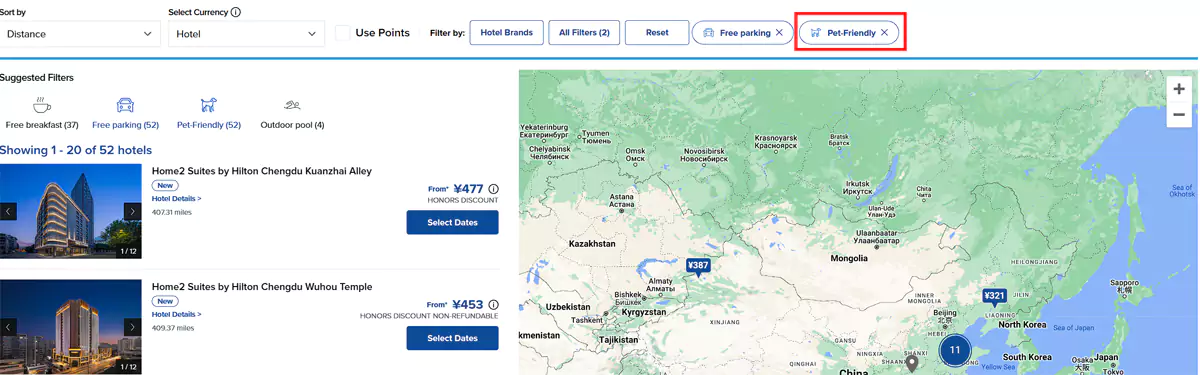
Task: Zoom in on the map
Action: [1179, 89]
